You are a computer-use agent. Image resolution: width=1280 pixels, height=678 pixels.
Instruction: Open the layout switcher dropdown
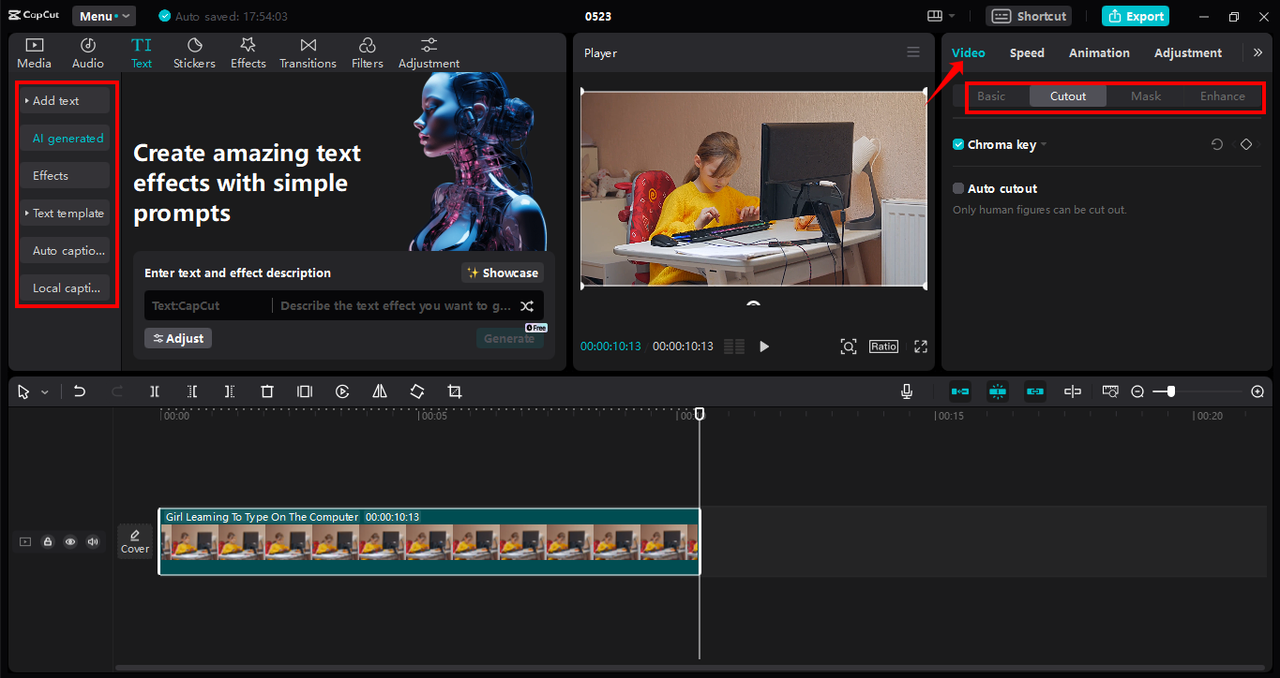[941, 16]
